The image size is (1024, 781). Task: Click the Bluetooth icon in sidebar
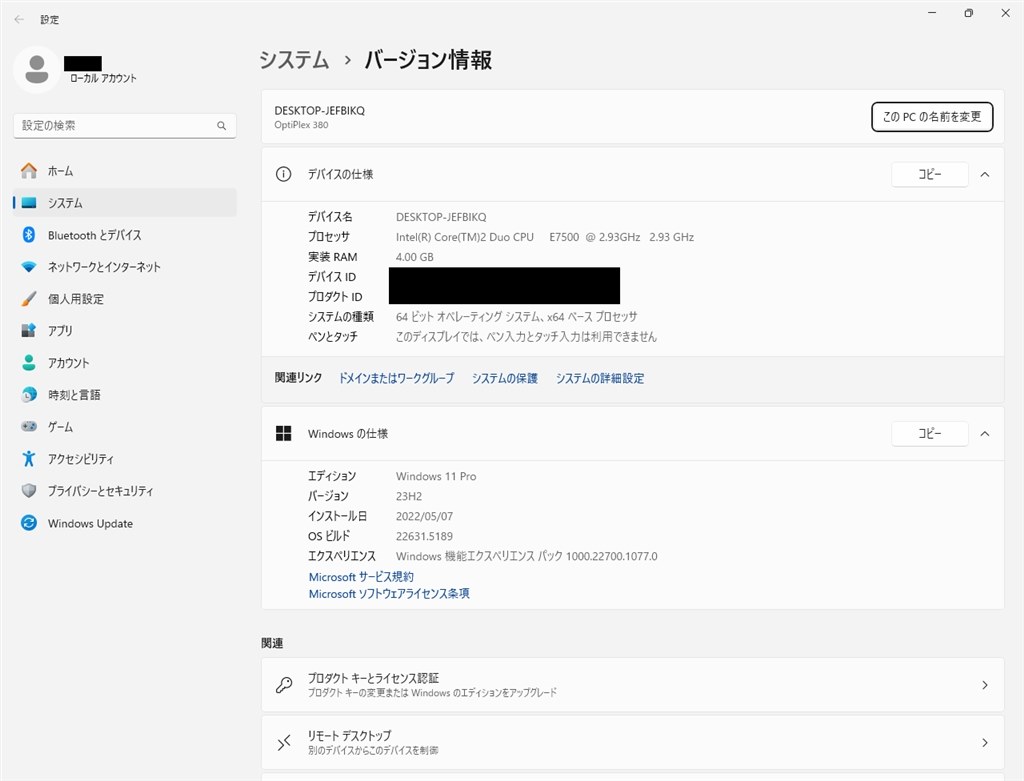tap(29, 235)
